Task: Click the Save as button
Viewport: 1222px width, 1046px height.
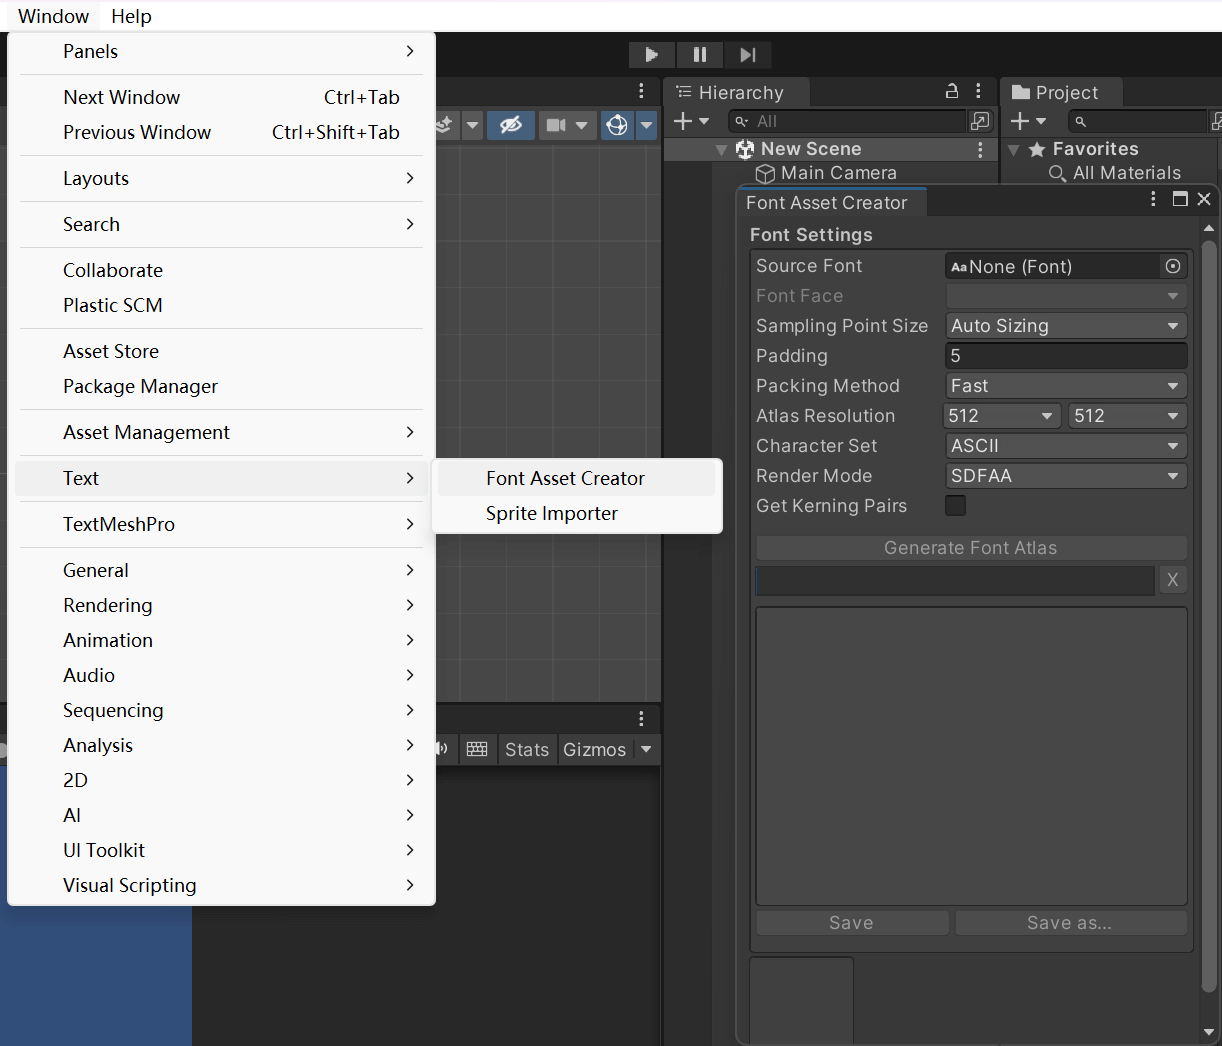Action: pos(1070,922)
